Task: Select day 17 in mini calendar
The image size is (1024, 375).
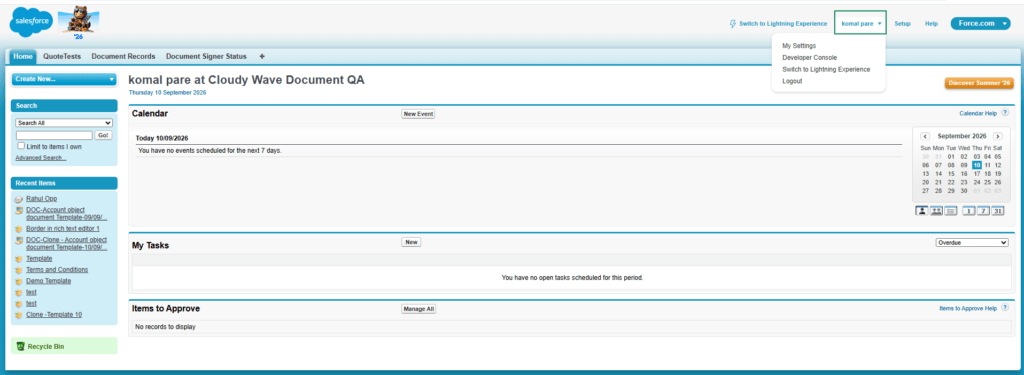Action: [x=977, y=174]
